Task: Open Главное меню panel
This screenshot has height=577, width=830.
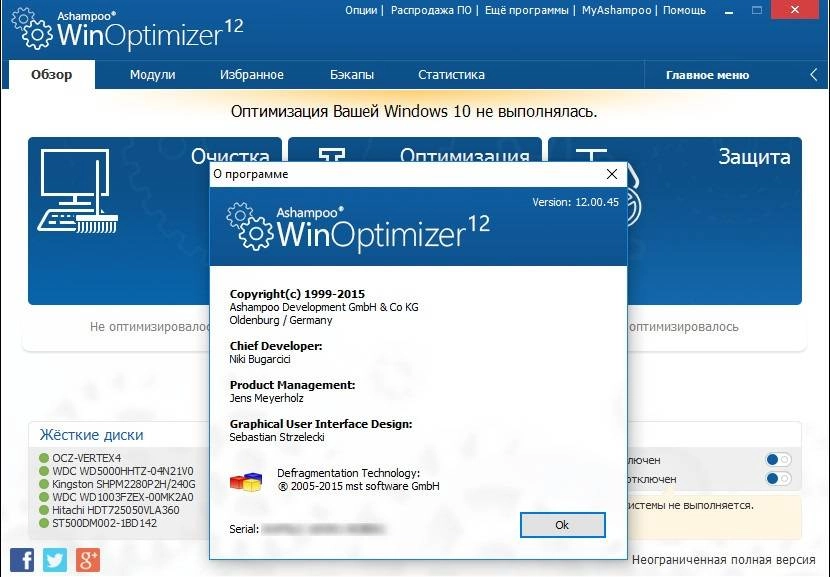Action: point(707,75)
